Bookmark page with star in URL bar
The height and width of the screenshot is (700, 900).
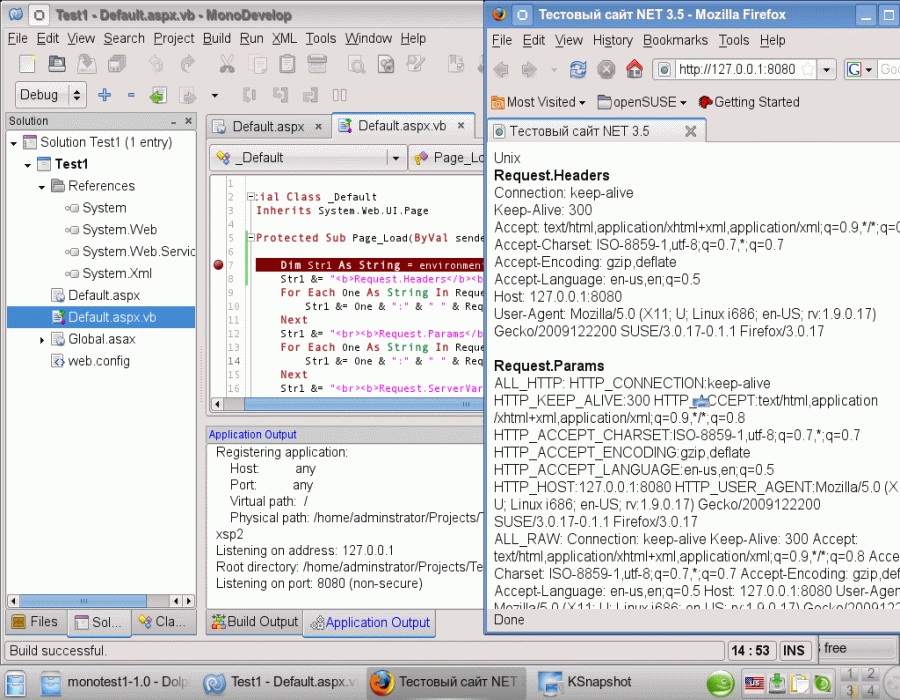tap(808, 70)
